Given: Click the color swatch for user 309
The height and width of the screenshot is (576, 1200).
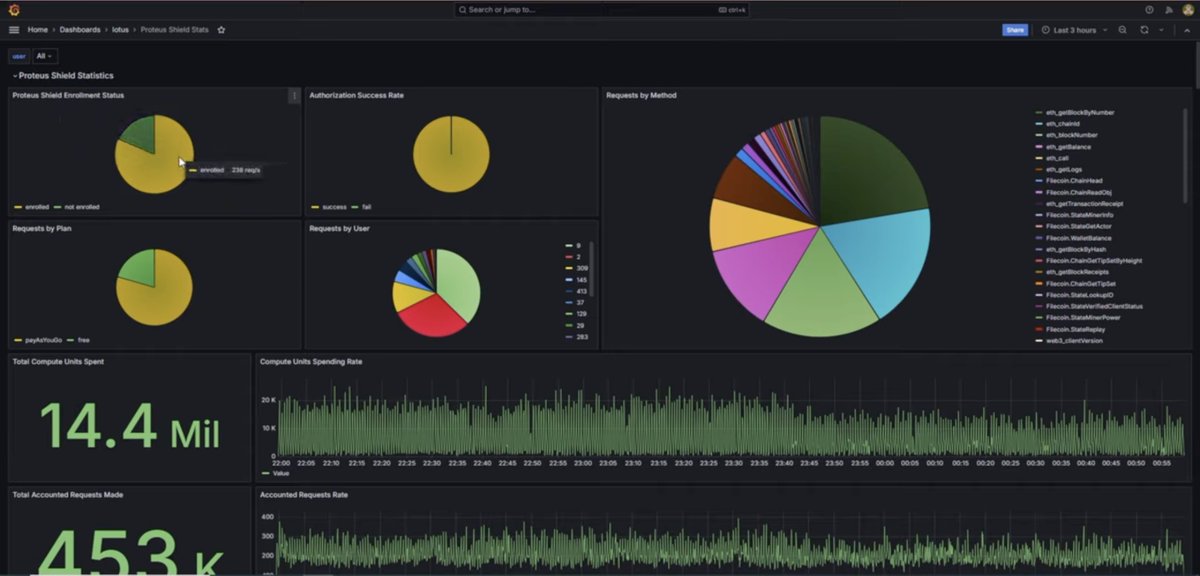Looking at the screenshot, I should pos(568,268).
